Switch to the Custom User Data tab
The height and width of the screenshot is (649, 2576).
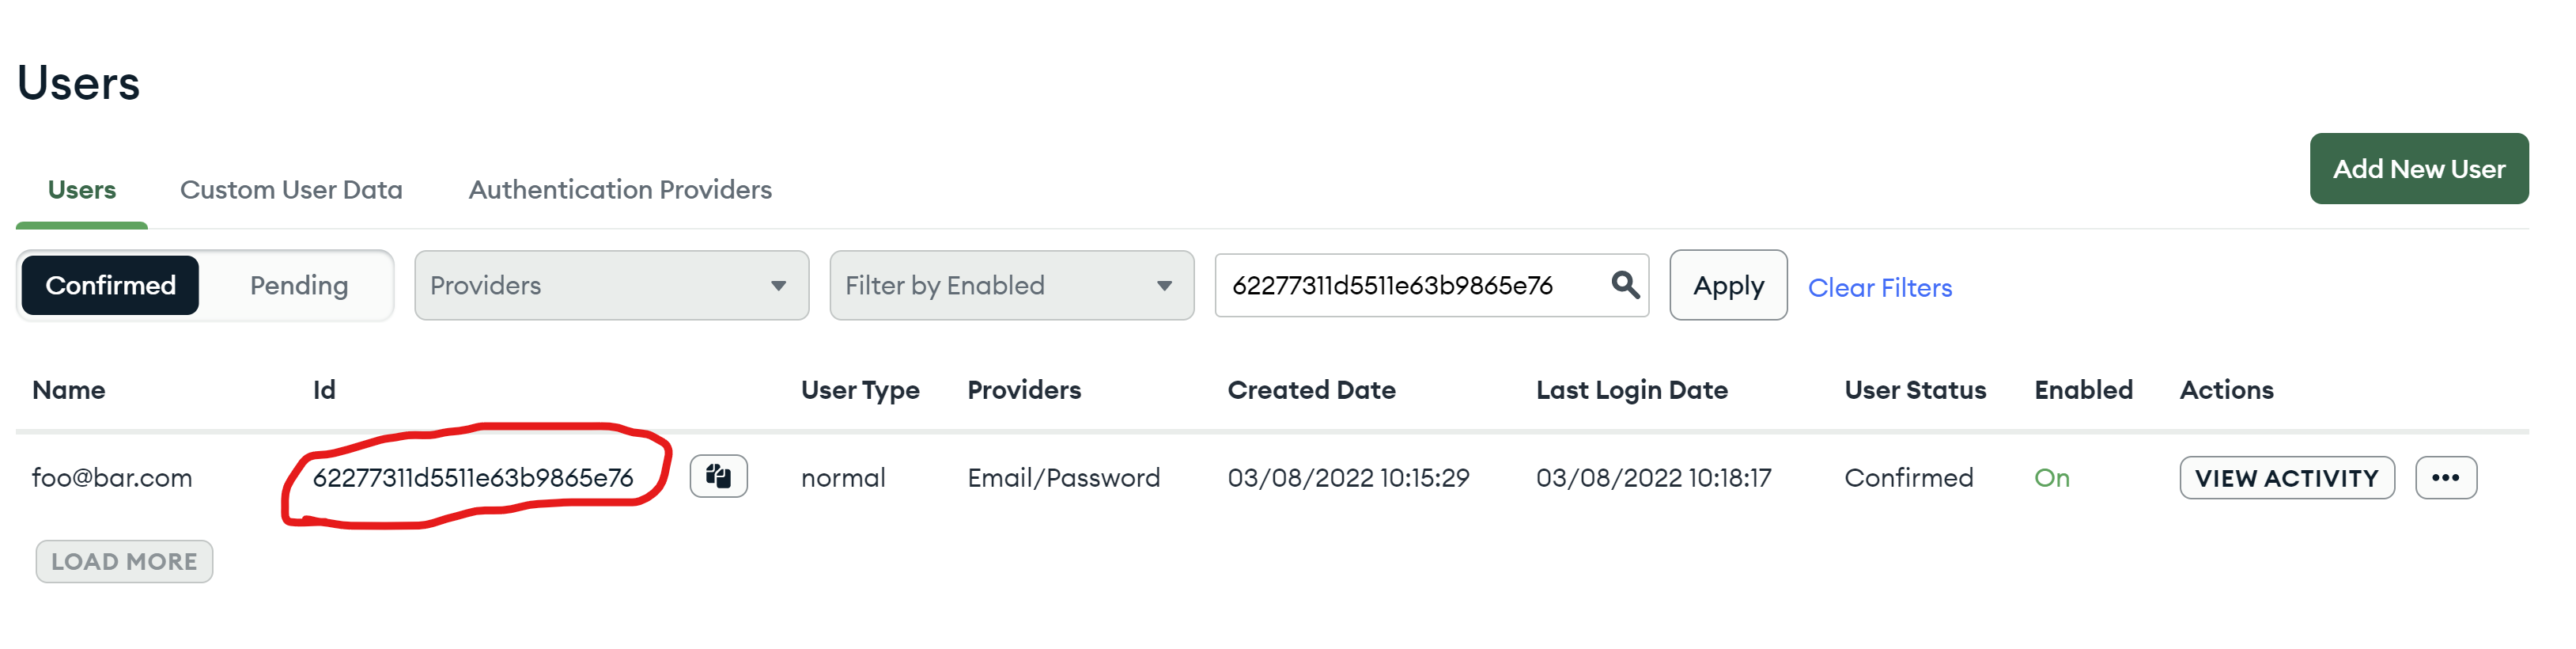coord(291,190)
